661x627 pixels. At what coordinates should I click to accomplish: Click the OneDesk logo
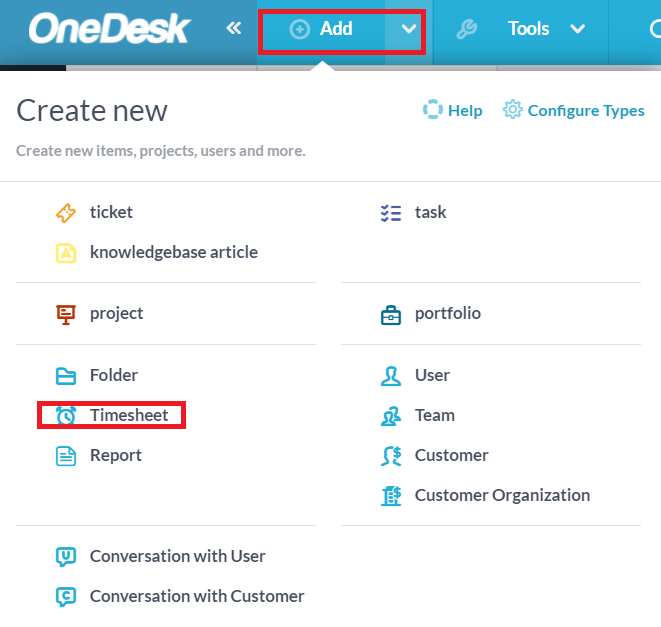click(x=109, y=28)
